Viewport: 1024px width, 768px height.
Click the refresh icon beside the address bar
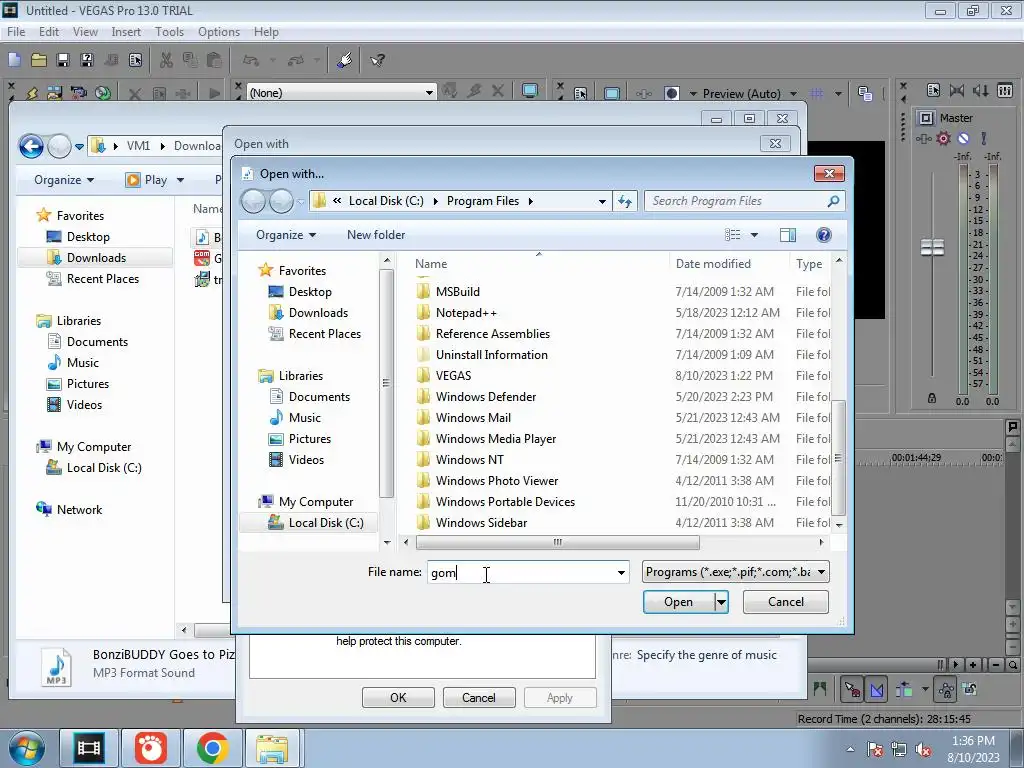coord(625,201)
